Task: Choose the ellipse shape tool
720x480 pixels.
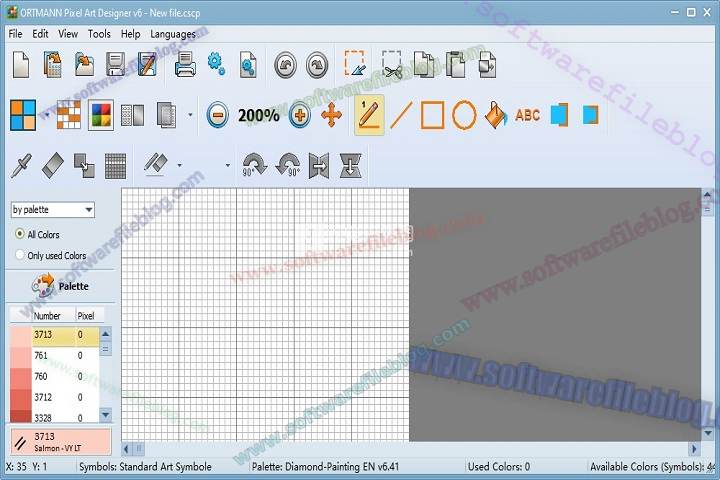Action: coord(464,115)
